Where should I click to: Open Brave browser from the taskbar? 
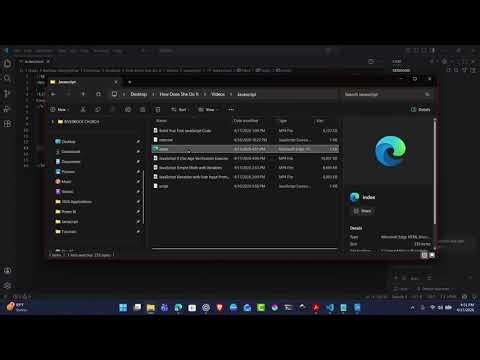tap(220, 307)
